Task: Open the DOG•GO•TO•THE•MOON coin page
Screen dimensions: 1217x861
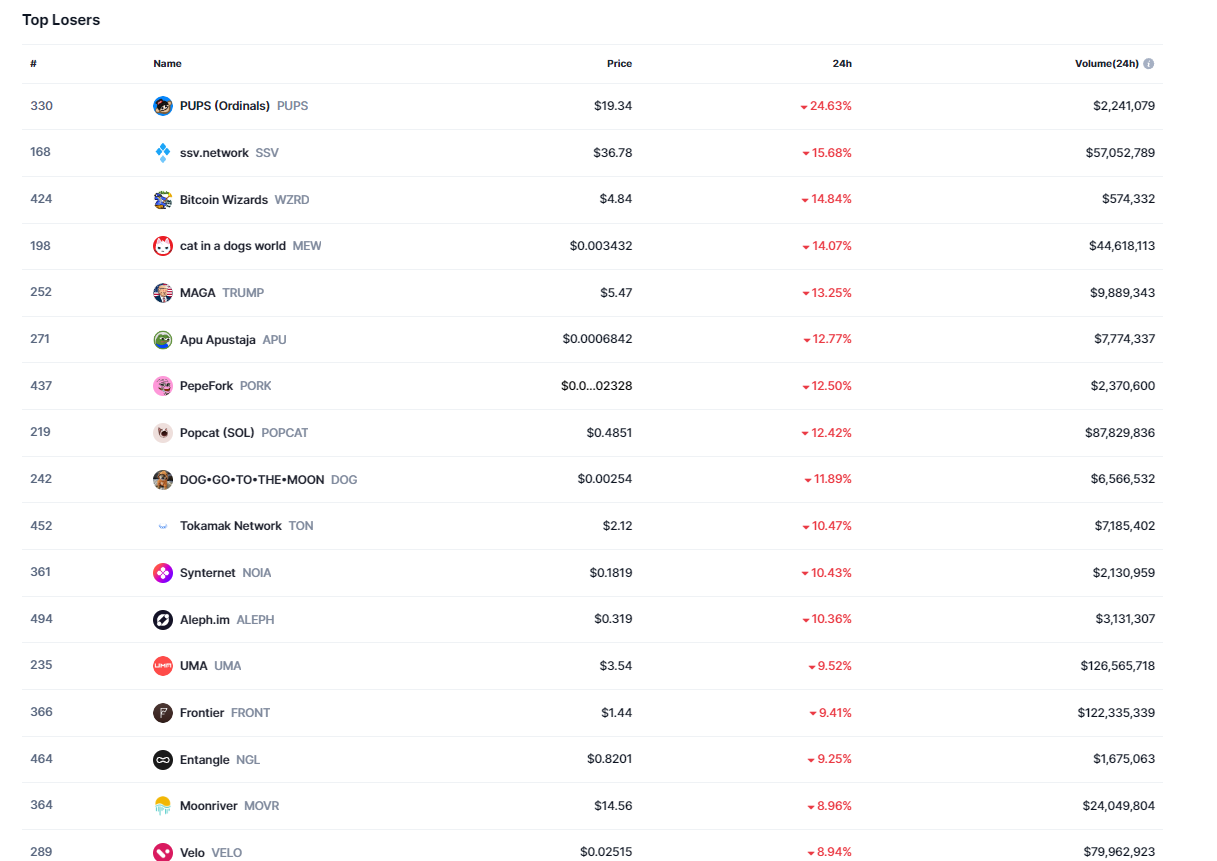Action: 252,480
